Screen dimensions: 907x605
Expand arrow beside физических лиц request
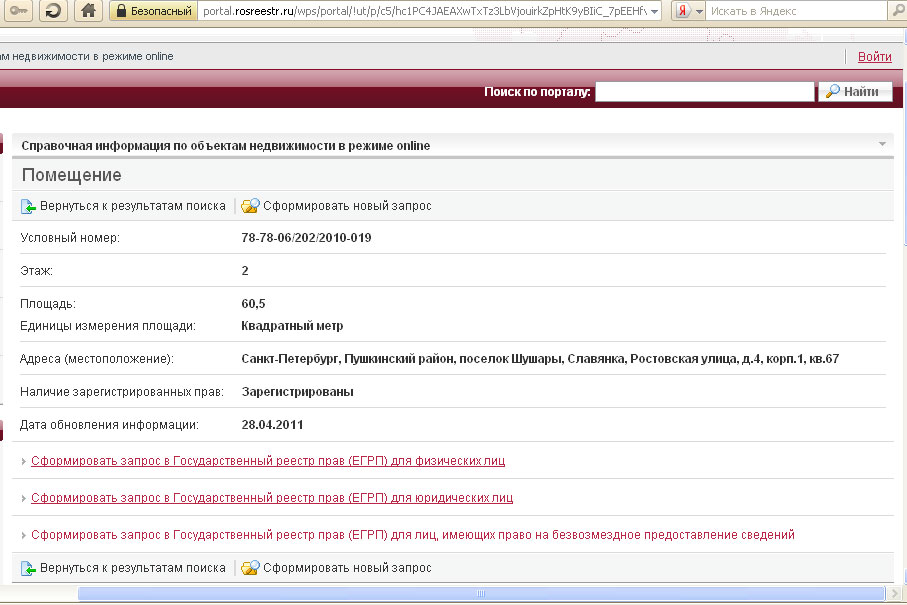point(24,462)
